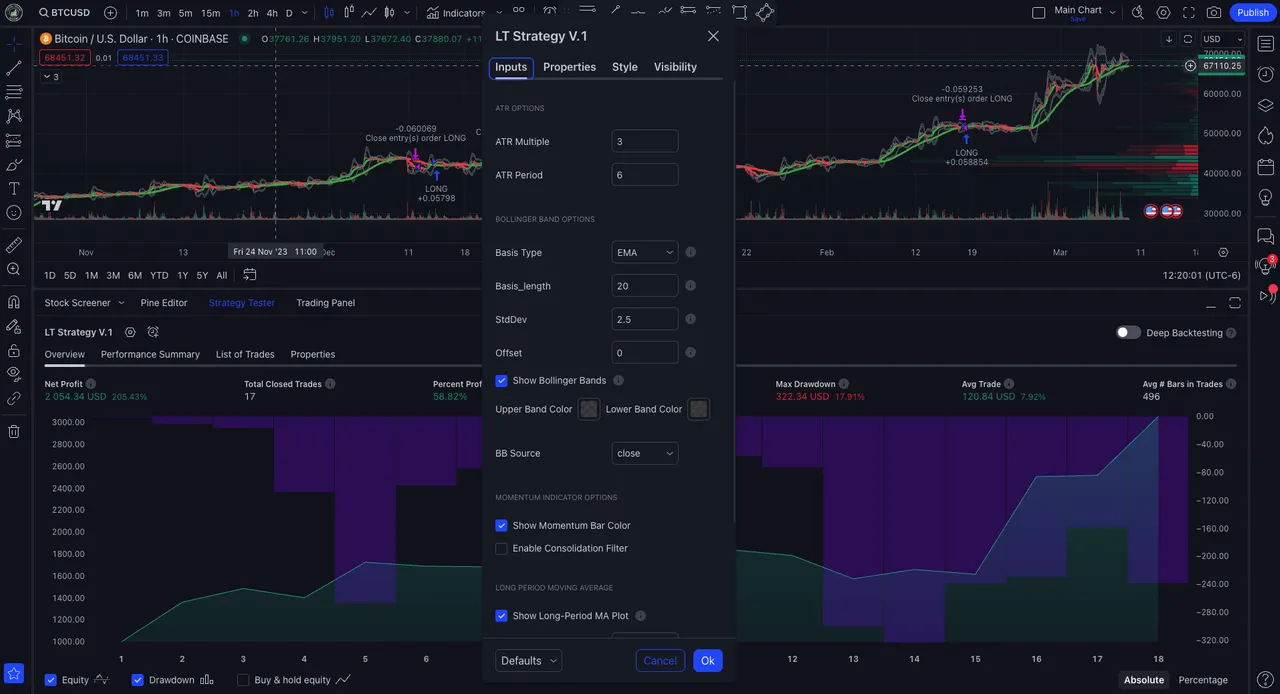Enable Buy & hold equity checkbox
The width and height of the screenshot is (1280, 694).
[243, 680]
